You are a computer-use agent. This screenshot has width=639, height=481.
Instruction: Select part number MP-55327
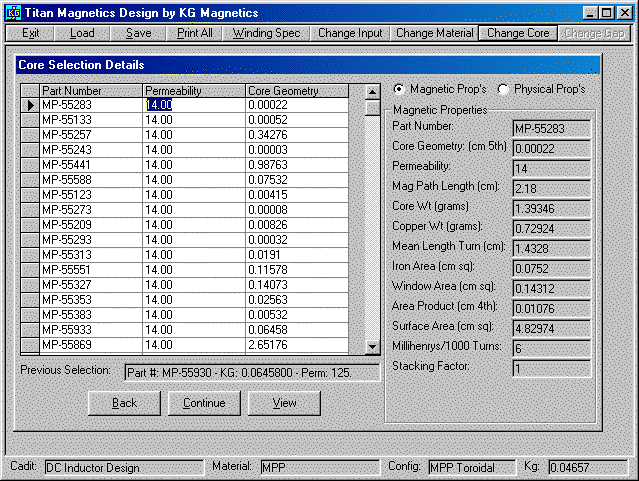coord(91,285)
